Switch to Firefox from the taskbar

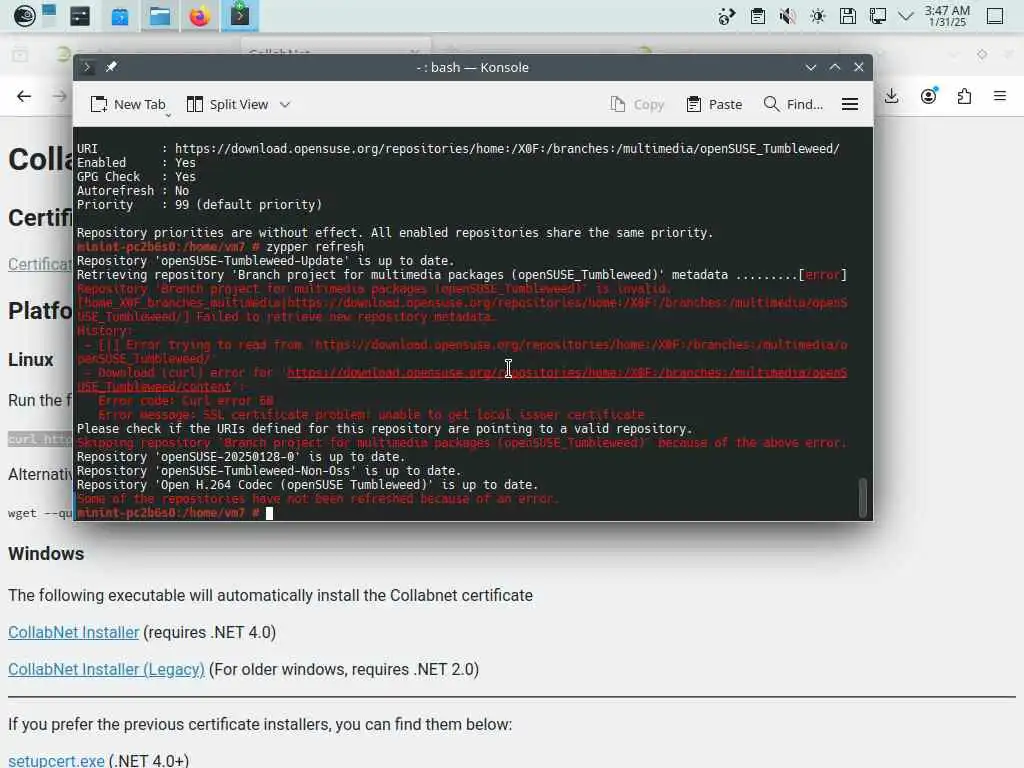[200, 16]
